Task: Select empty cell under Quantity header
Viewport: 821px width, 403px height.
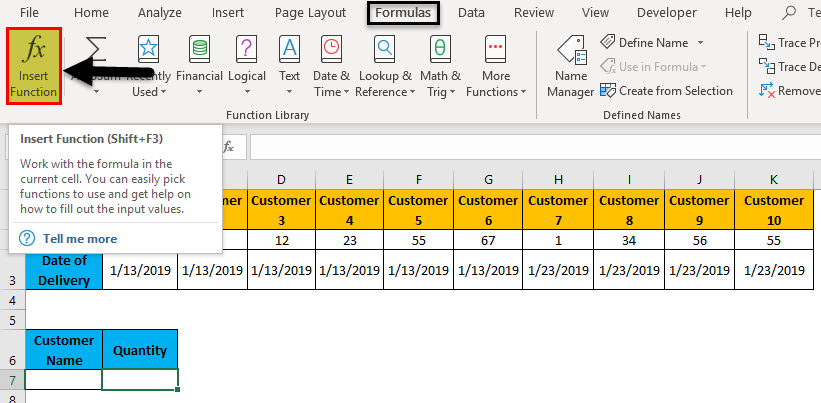Action: pyautogui.click(x=140, y=380)
